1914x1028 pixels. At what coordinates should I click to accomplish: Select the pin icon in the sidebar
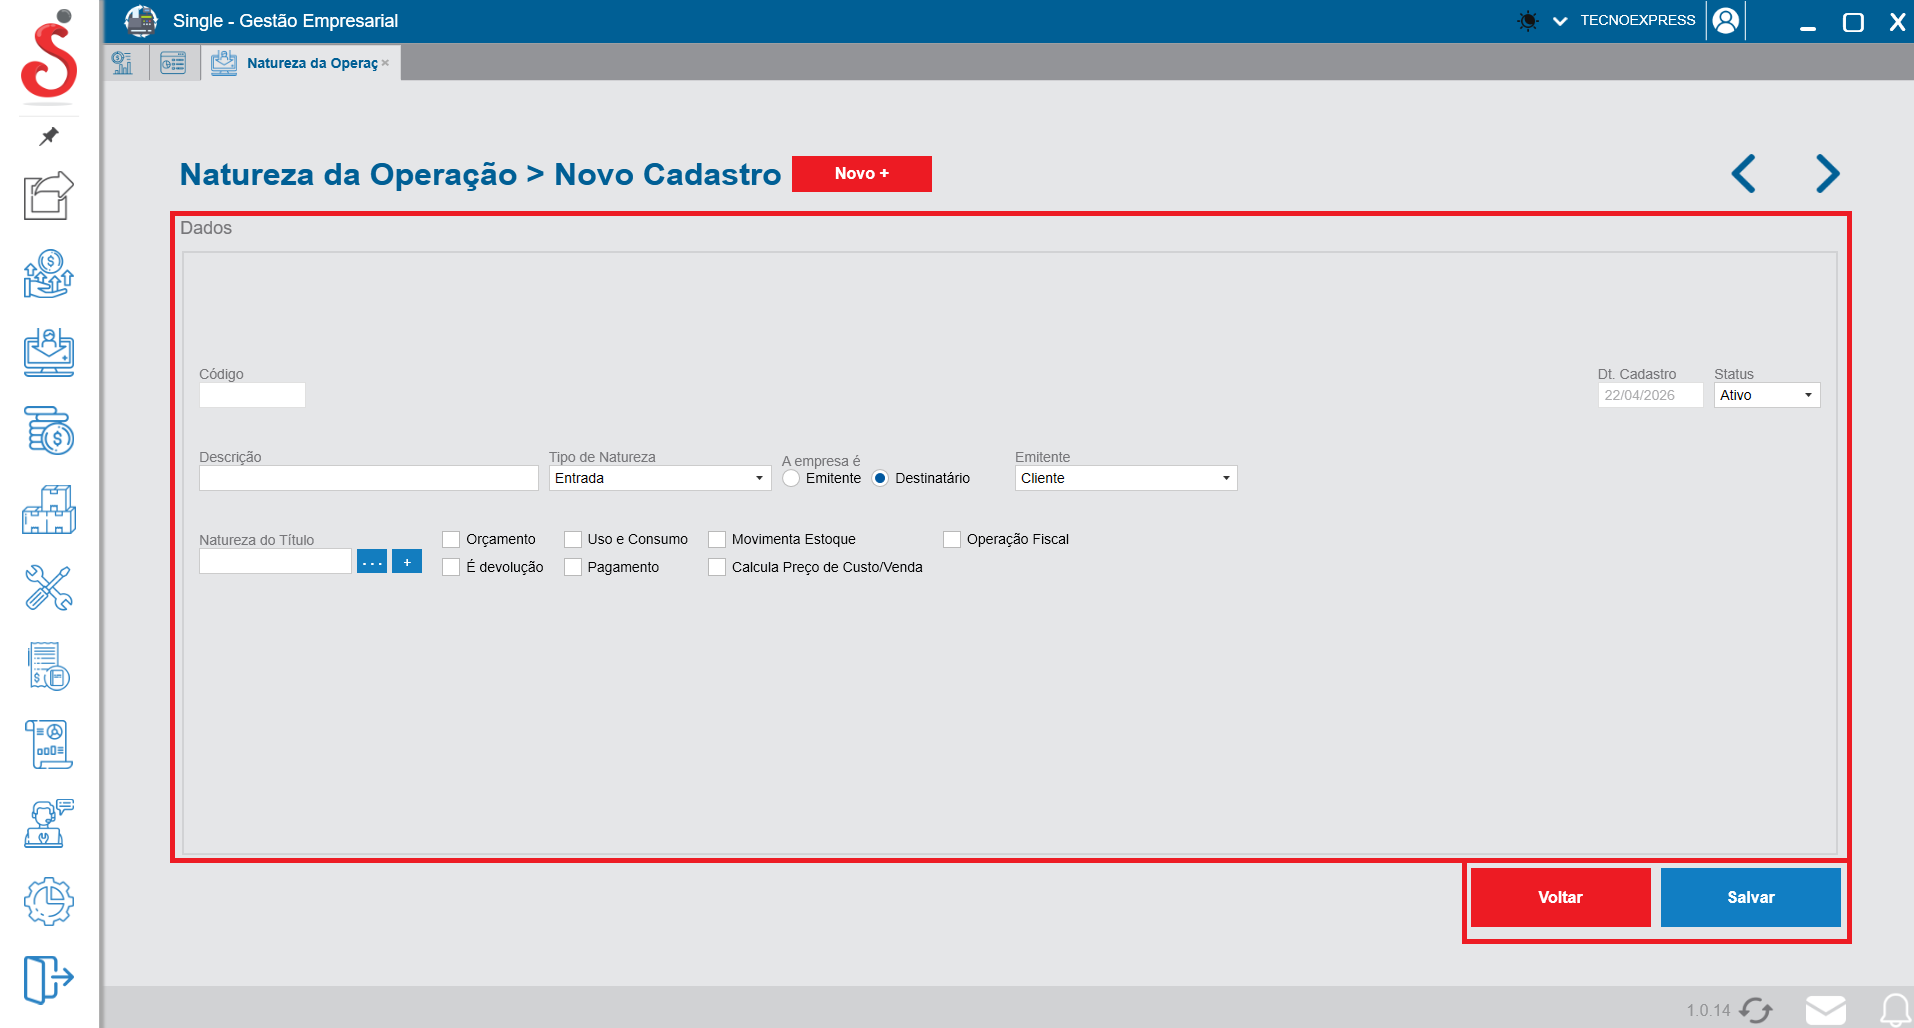[47, 137]
